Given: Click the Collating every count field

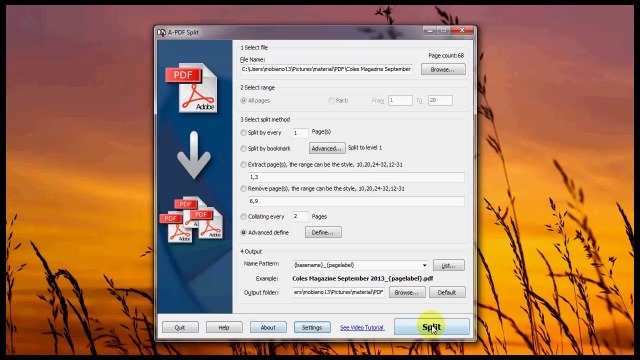Looking at the screenshot, I should (300, 216).
